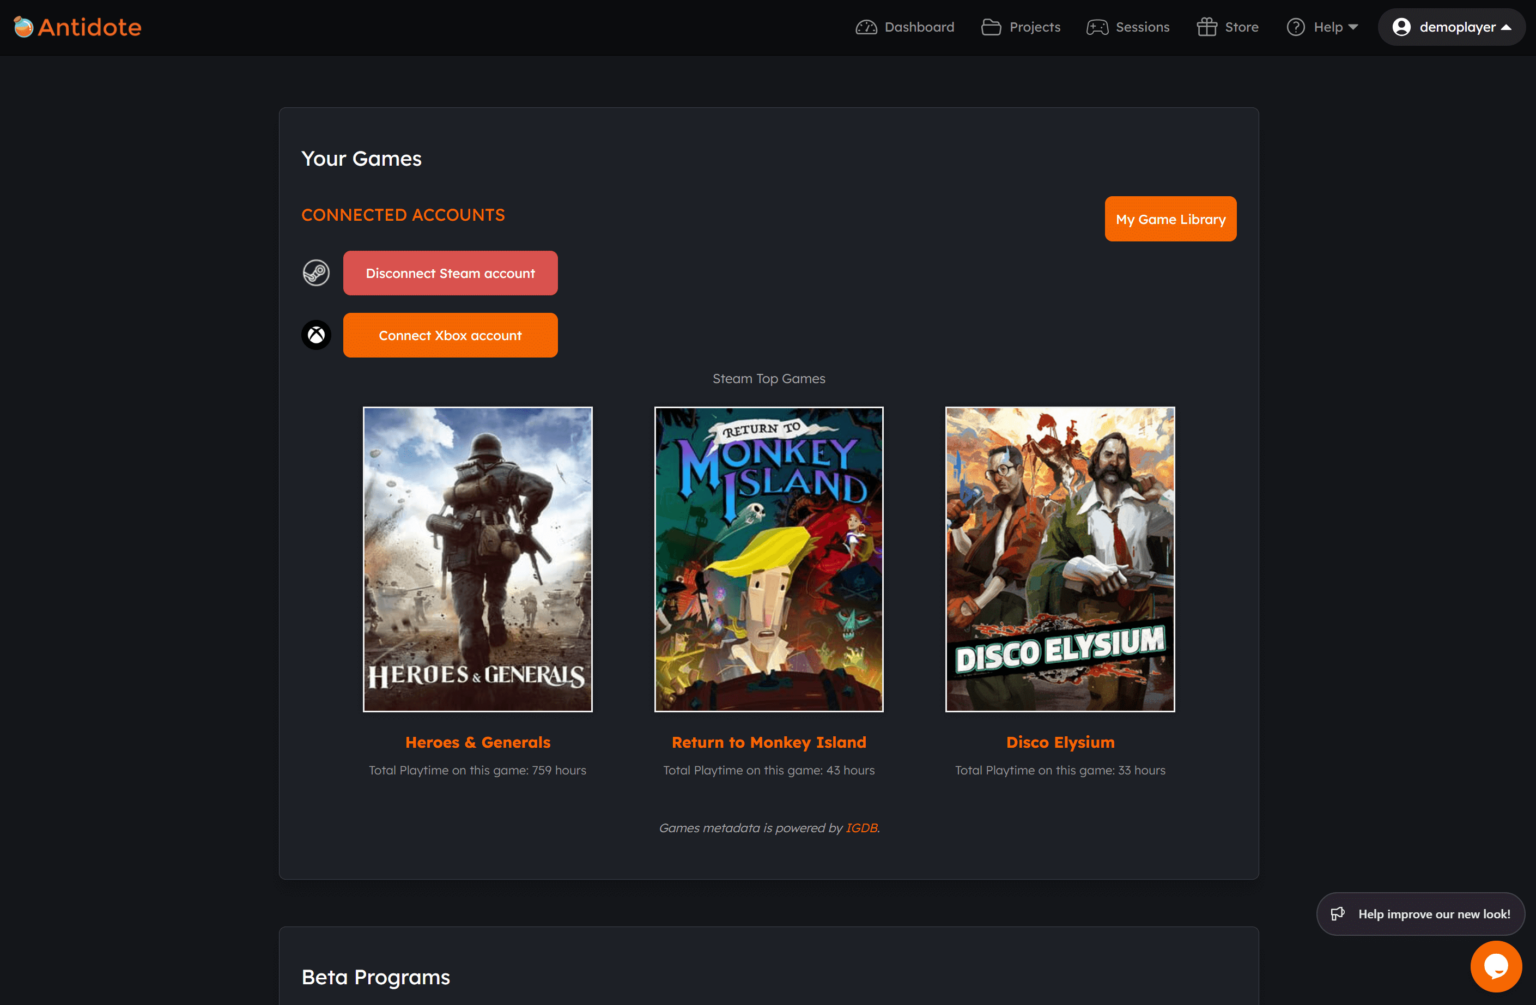The height and width of the screenshot is (1005, 1536).
Task: Select the Sessions gamepad icon
Action: pos(1097,27)
